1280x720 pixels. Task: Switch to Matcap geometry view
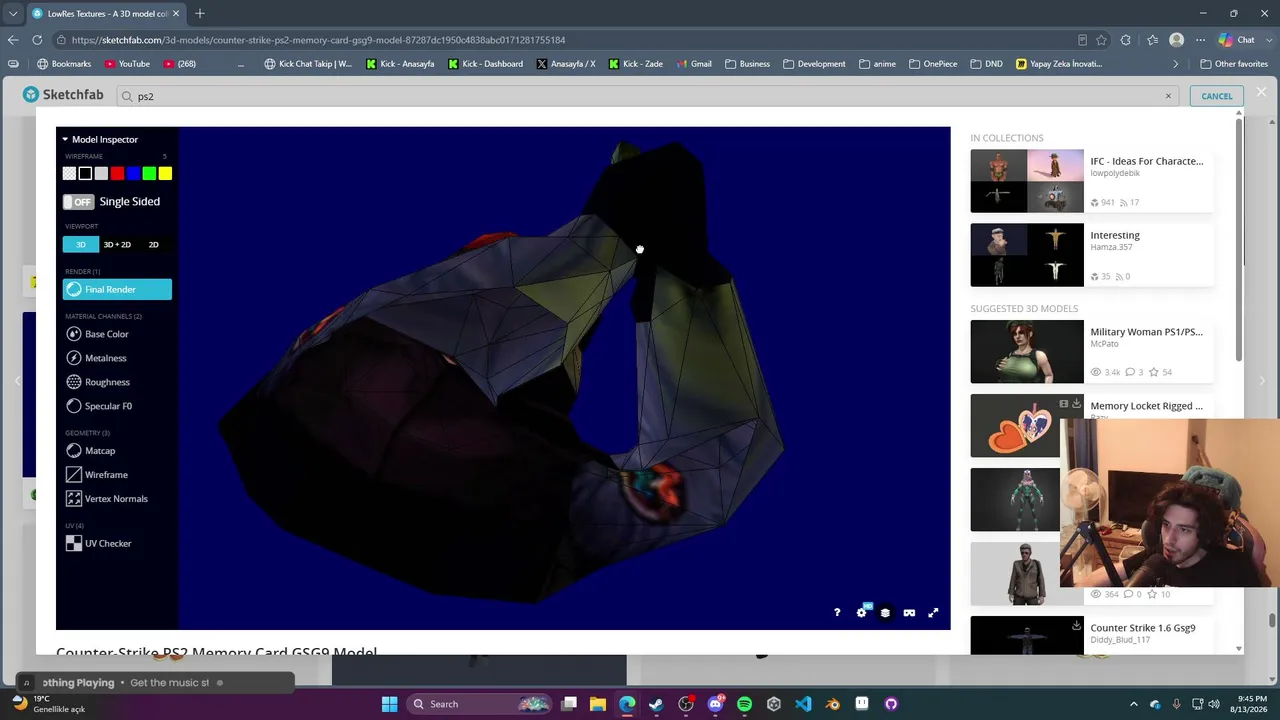click(x=90, y=451)
